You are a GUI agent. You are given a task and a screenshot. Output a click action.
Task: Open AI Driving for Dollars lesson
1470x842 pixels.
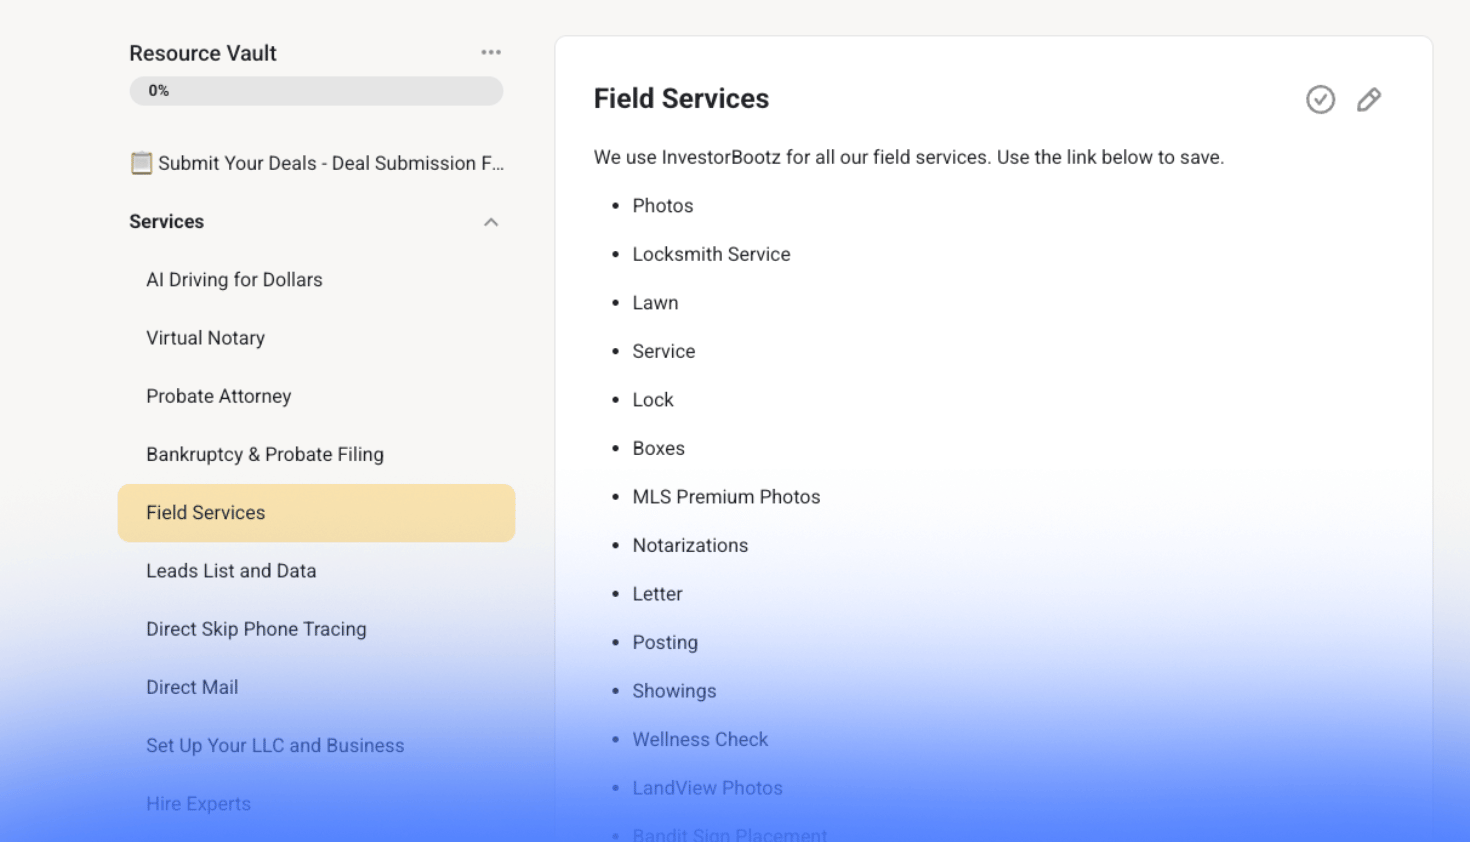pyautogui.click(x=234, y=280)
